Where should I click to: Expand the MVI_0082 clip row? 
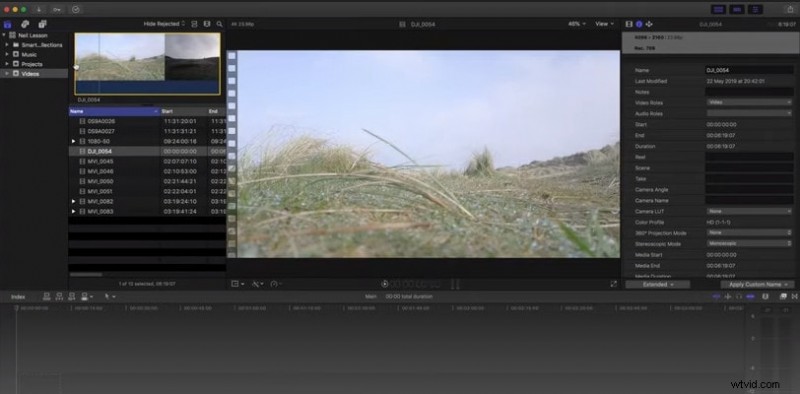coord(73,202)
